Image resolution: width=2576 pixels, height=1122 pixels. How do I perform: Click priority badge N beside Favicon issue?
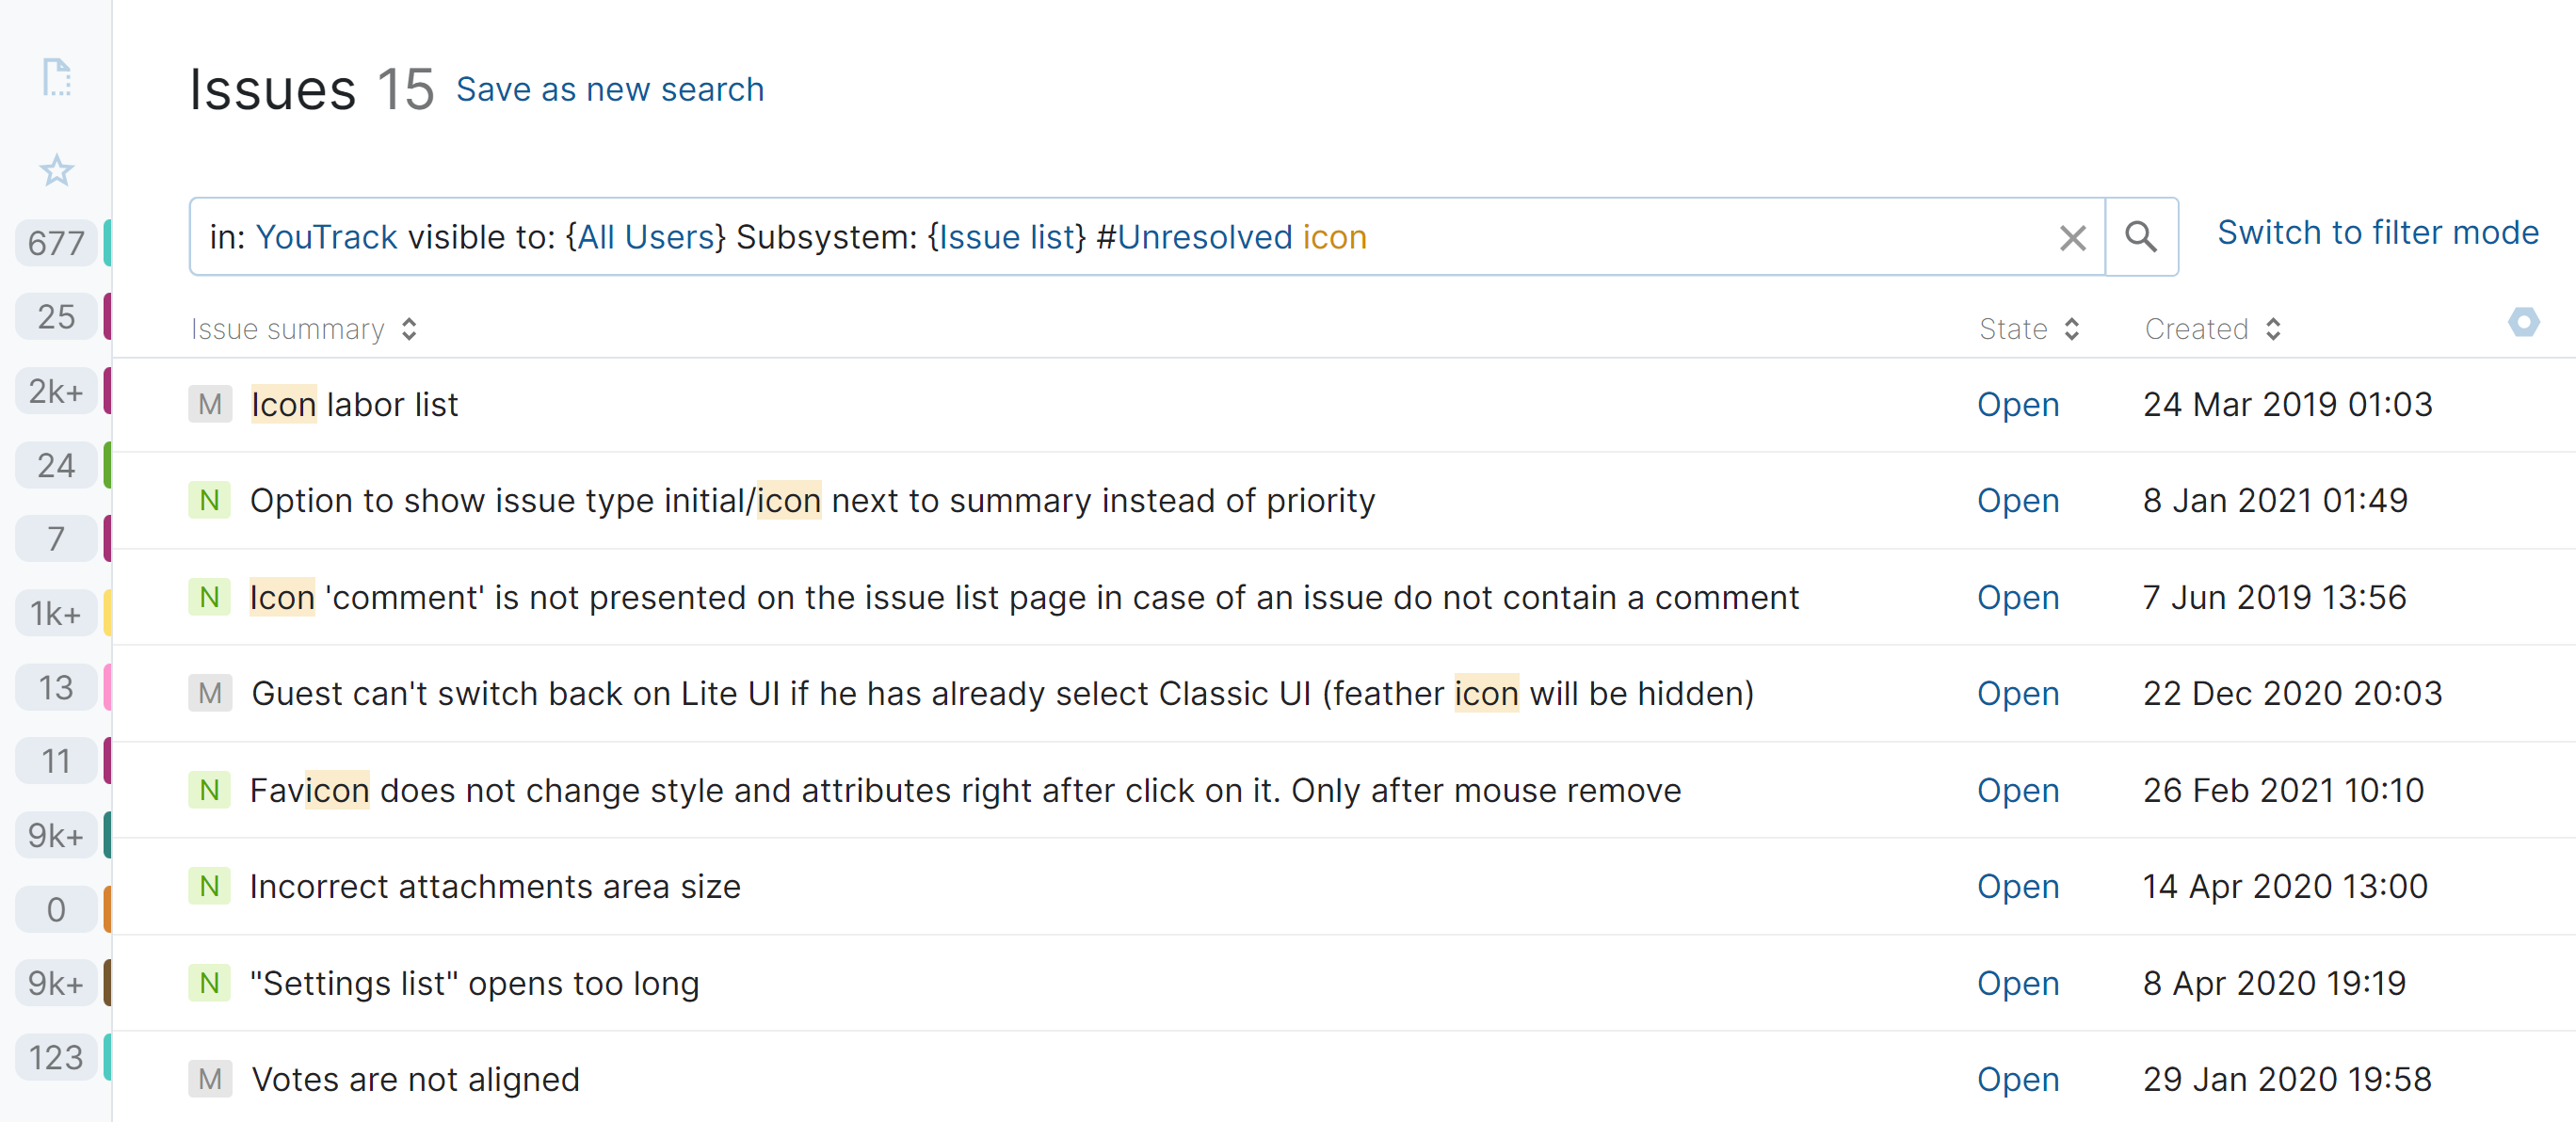[209, 791]
